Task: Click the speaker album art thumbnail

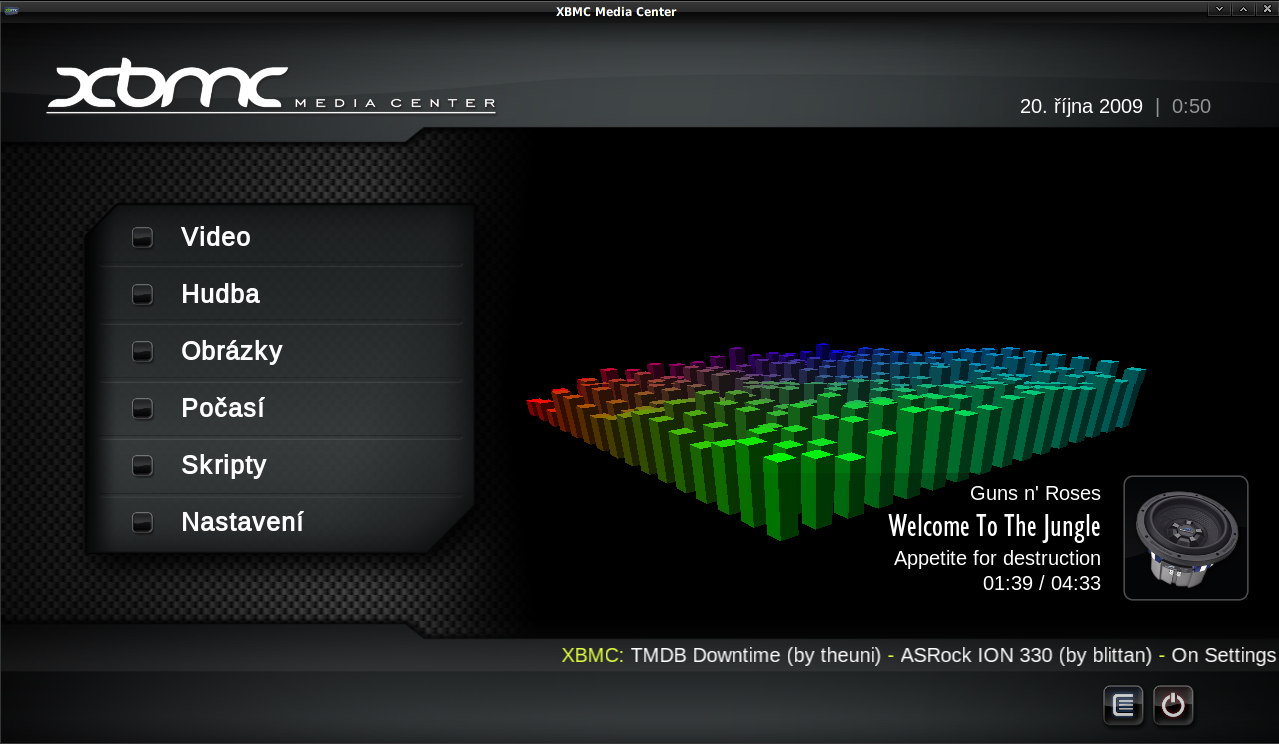Action: [1185, 538]
